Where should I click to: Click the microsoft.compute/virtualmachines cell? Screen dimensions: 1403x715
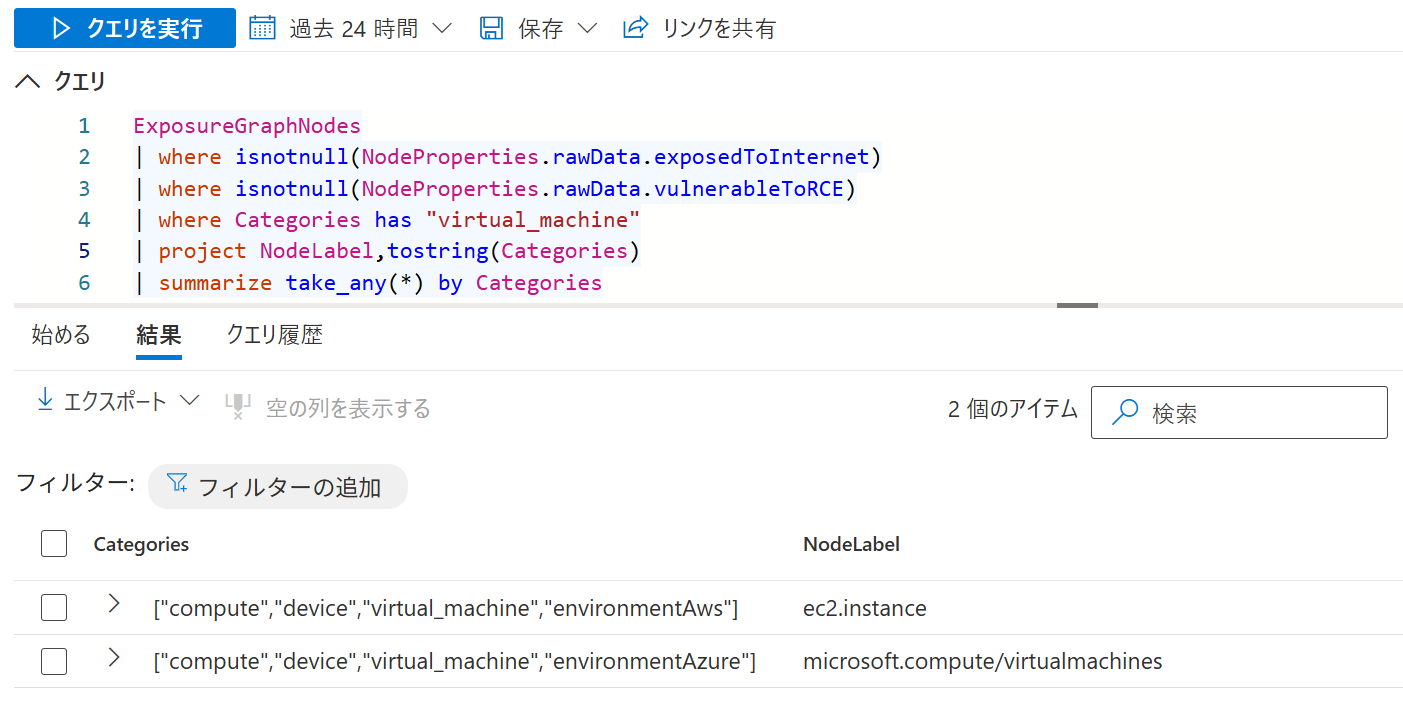click(983, 661)
